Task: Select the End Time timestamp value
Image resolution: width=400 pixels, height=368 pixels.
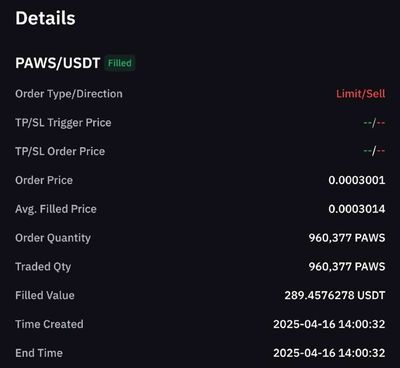Action: pos(329,353)
